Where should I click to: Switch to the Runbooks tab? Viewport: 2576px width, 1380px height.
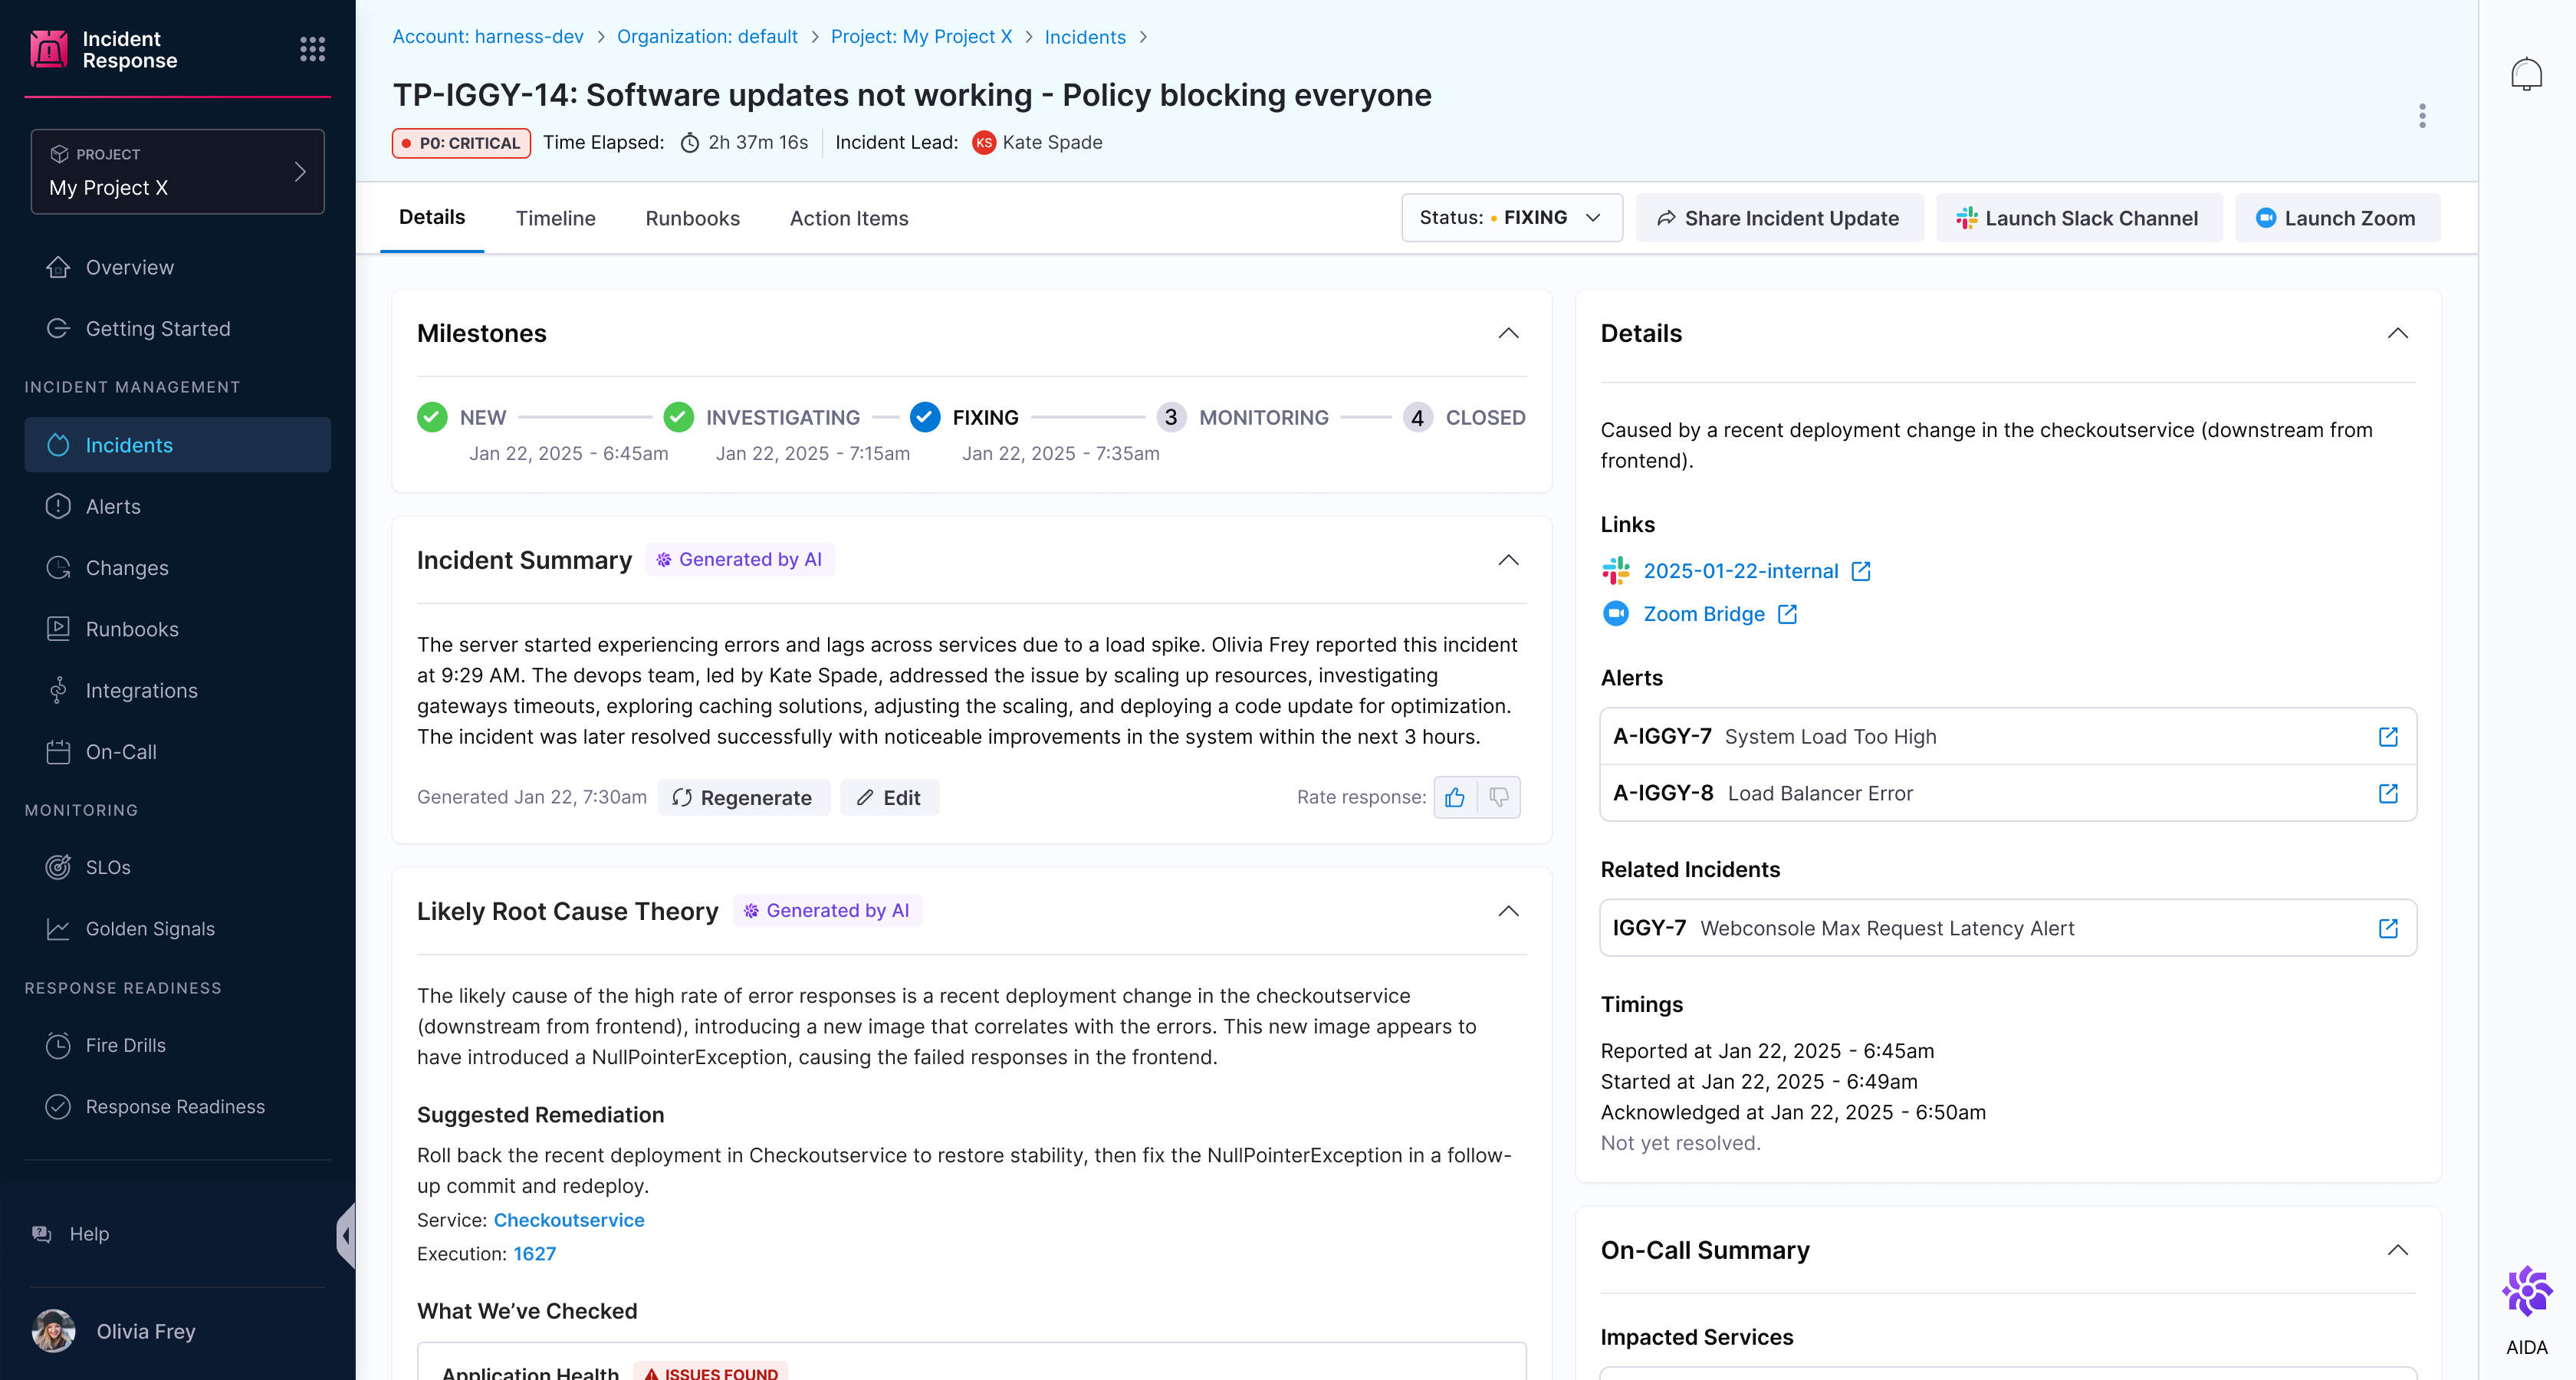point(692,218)
